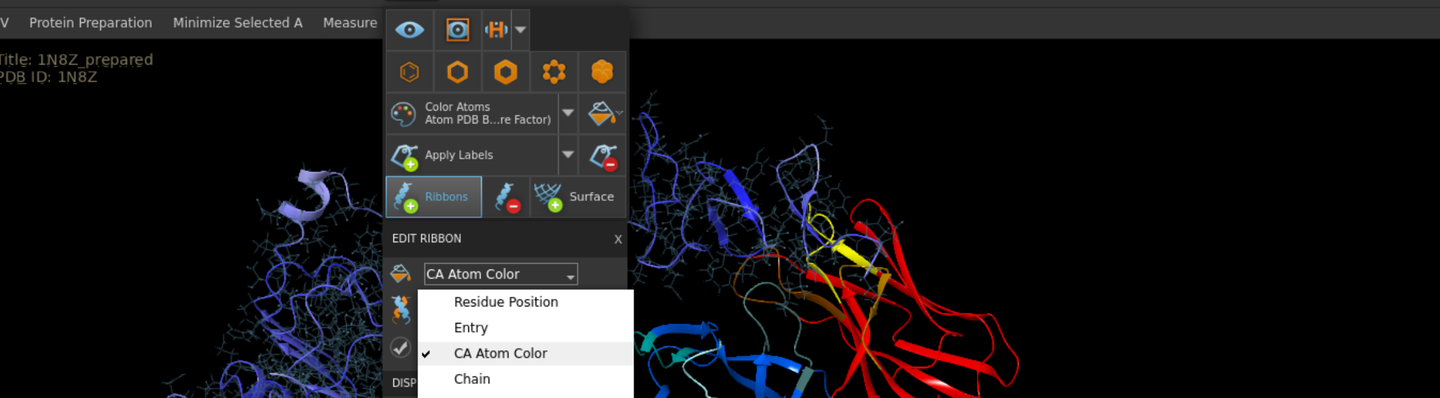Click the remove ribbons icon
The image size is (1440, 398).
pyautogui.click(x=506, y=197)
